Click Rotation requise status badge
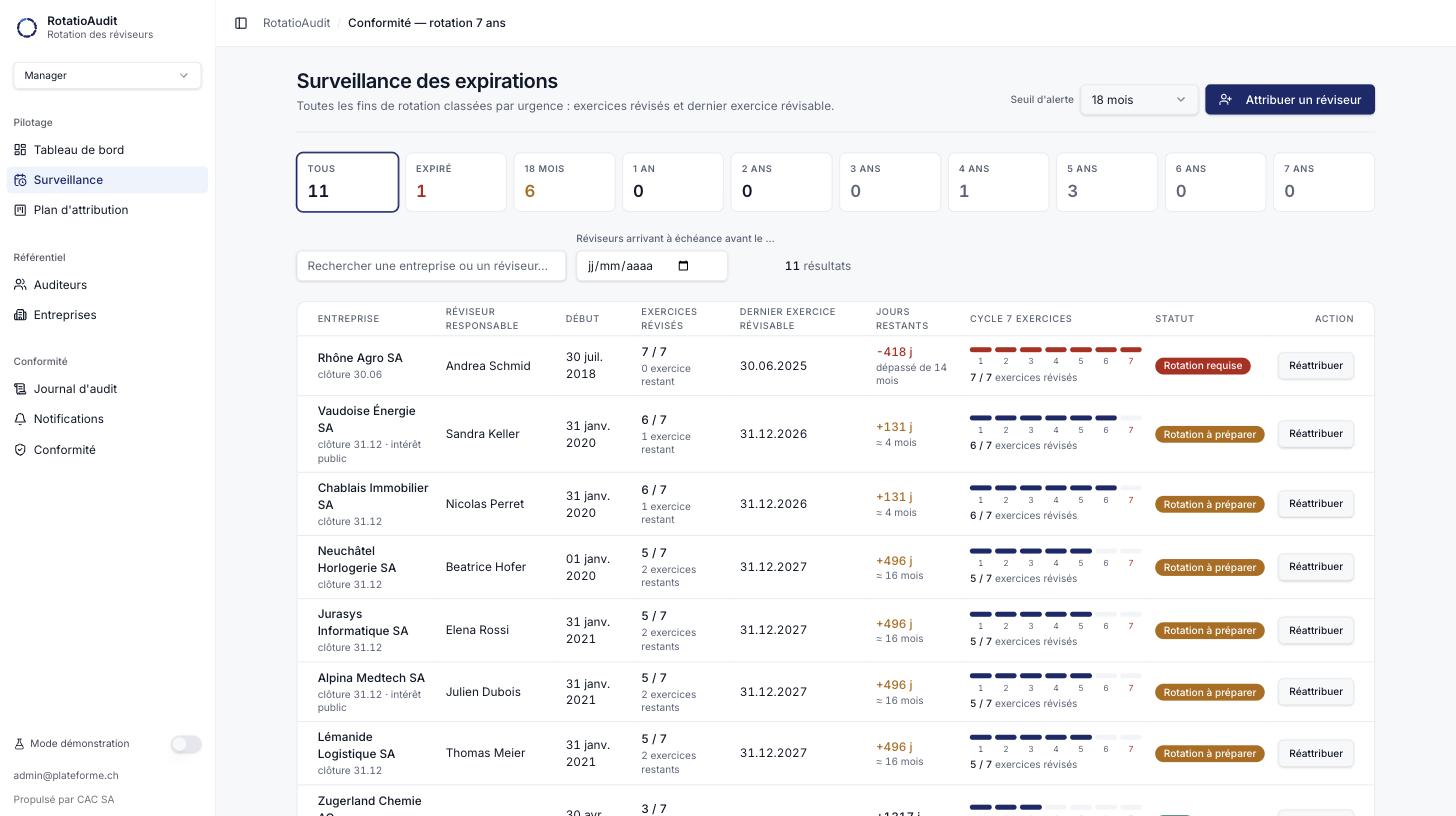1456x816 pixels. click(x=1203, y=366)
